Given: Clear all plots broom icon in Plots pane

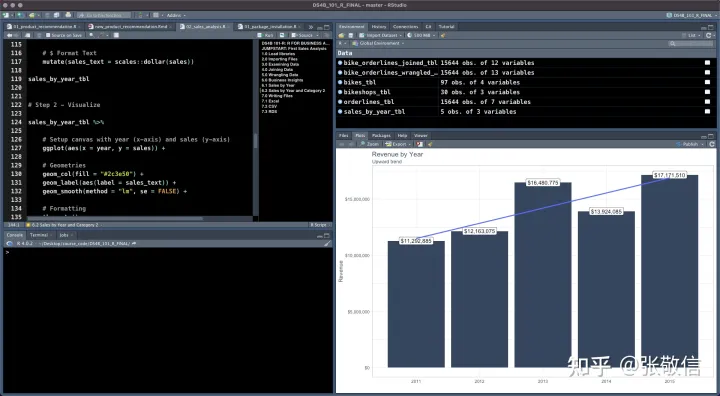Looking at the screenshot, I should [430, 144].
